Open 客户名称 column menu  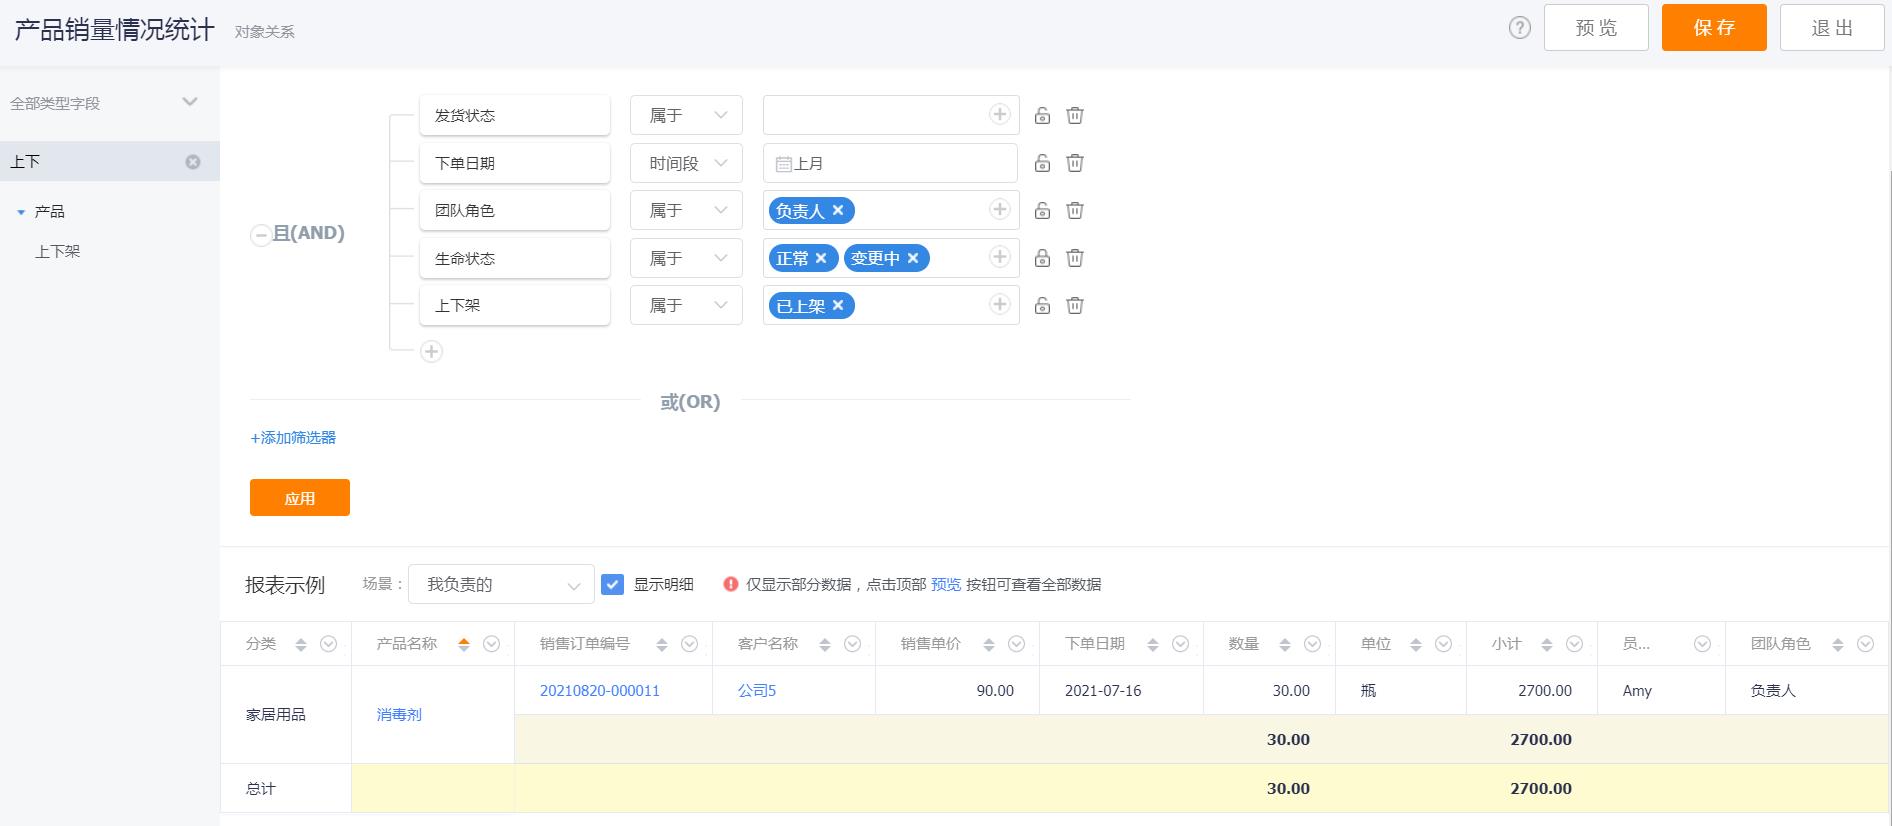pos(852,644)
